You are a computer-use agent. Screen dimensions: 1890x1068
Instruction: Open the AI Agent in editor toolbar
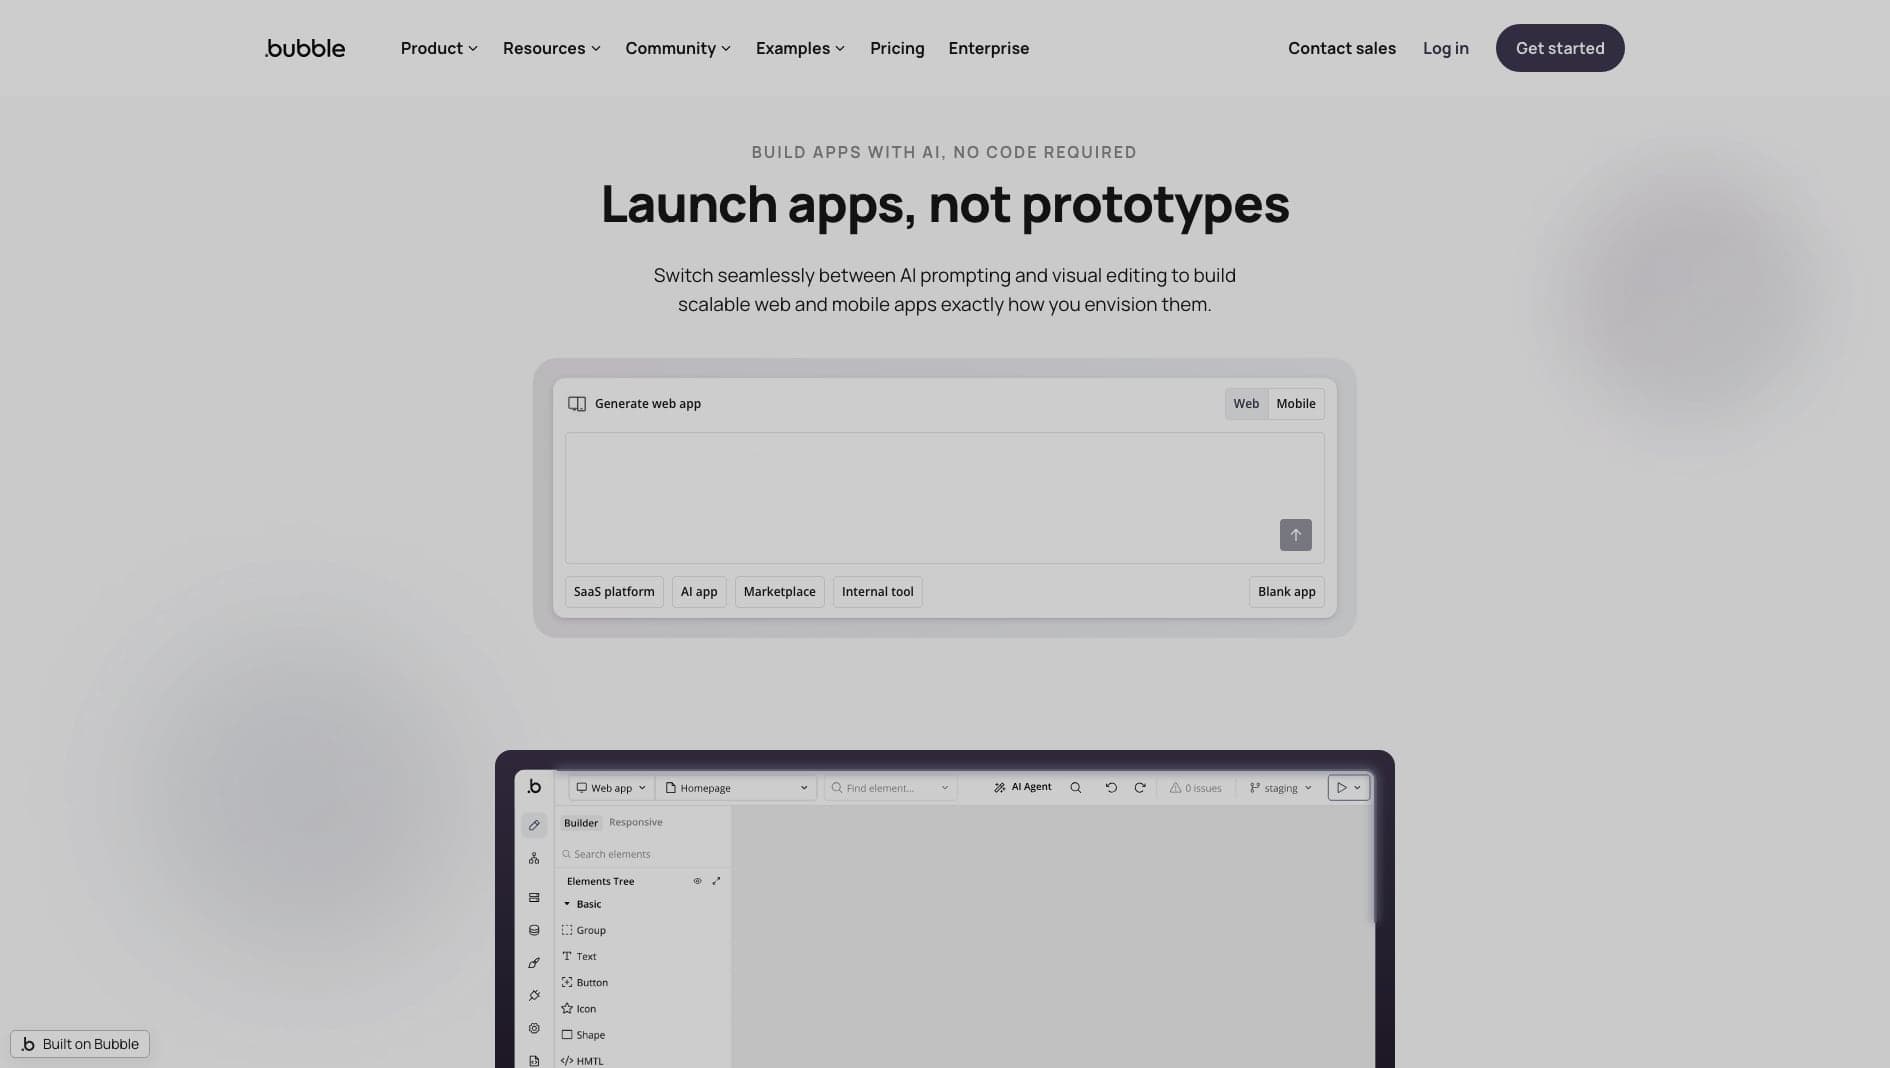(x=1022, y=788)
